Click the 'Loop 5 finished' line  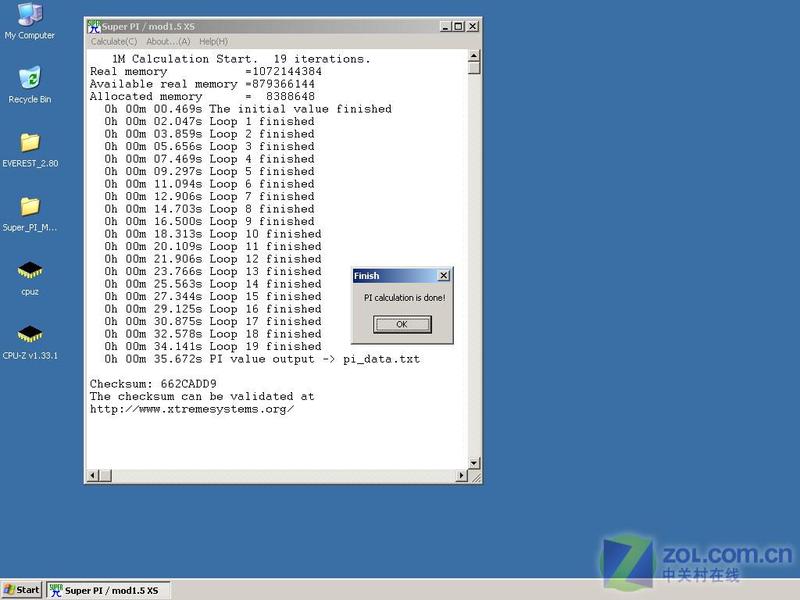[209, 171]
